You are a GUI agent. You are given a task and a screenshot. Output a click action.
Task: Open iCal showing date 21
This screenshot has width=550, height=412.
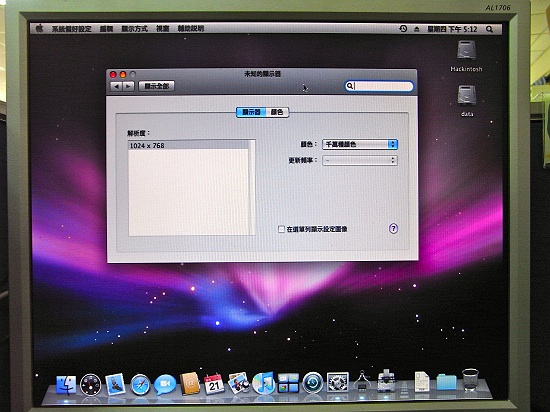(214, 384)
